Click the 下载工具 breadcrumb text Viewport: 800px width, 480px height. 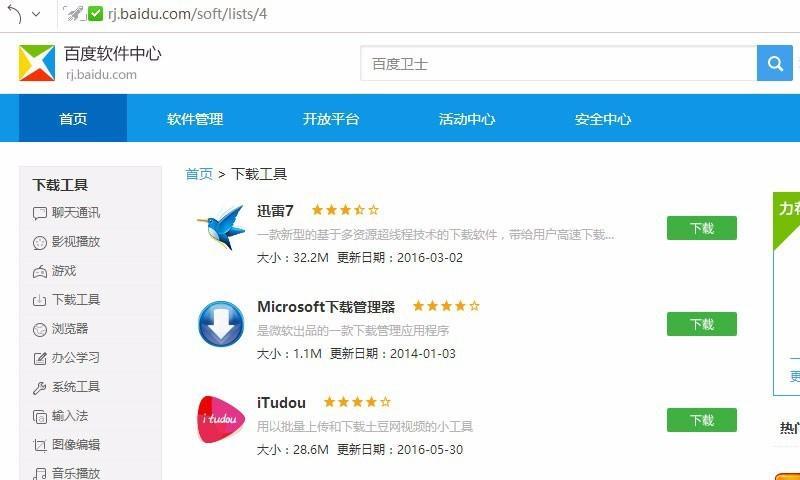point(259,174)
